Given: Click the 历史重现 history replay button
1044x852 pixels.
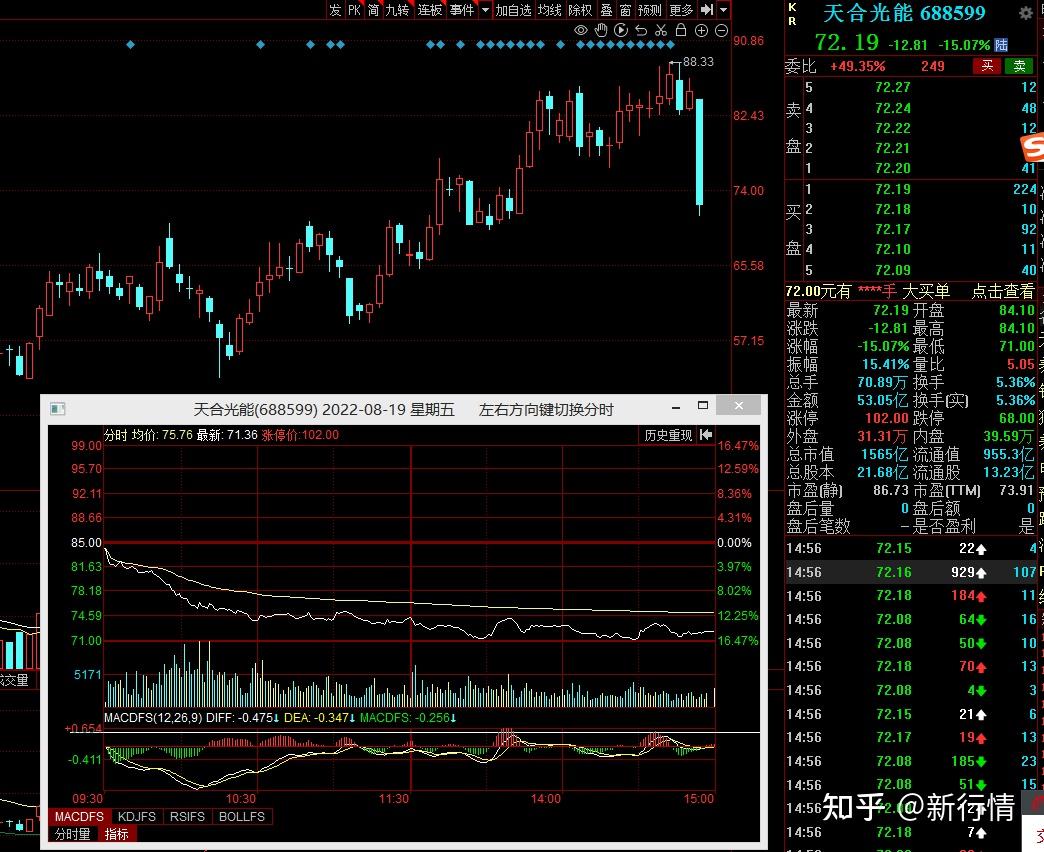Looking at the screenshot, I should point(668,435).
